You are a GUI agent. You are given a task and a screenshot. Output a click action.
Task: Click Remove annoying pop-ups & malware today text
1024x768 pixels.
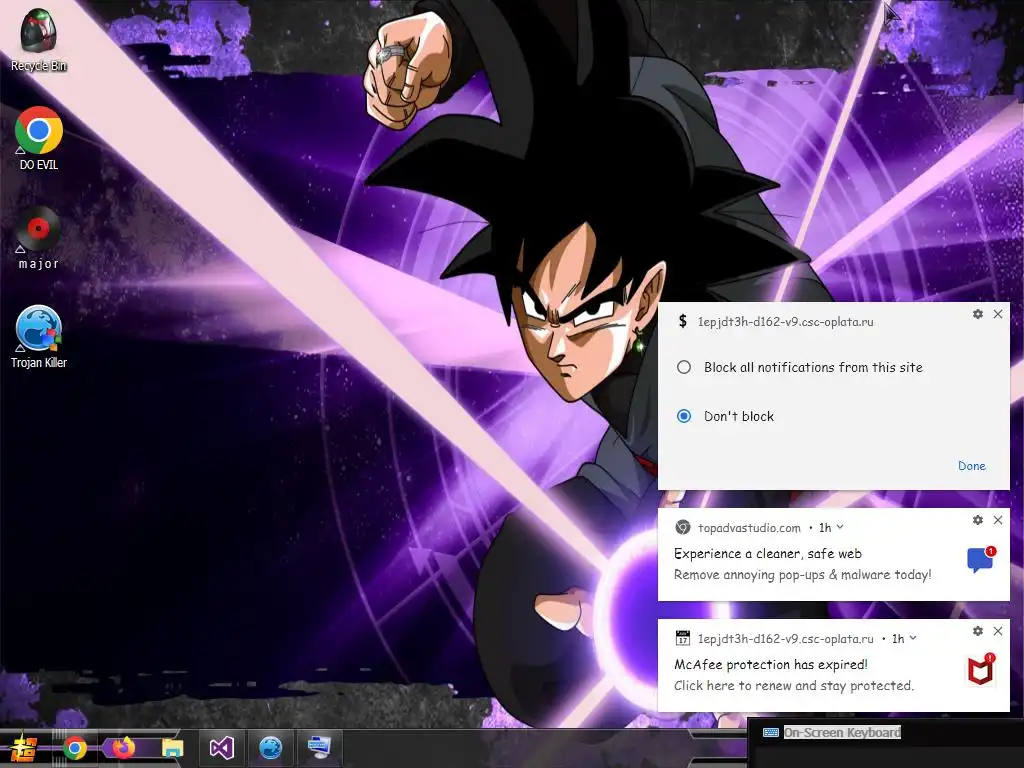(803, 575)
